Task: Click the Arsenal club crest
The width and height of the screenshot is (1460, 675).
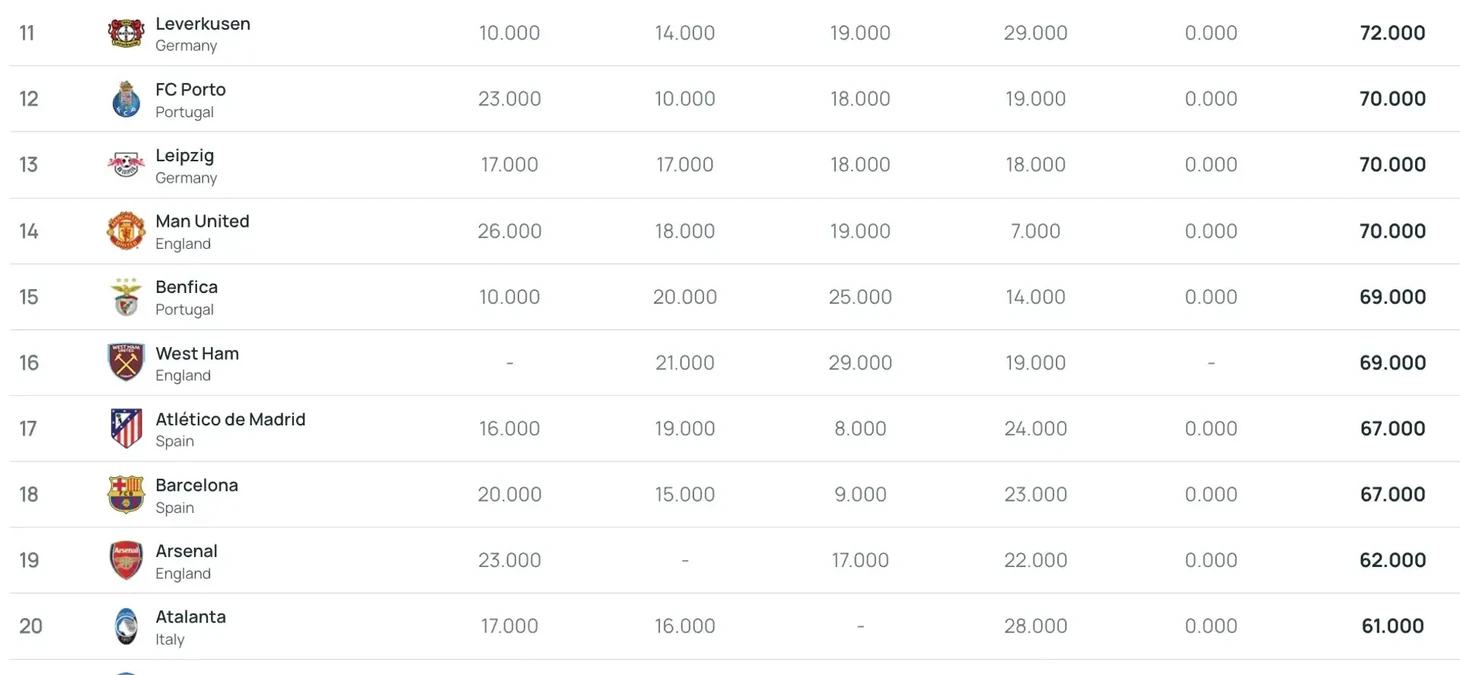Action: pyautogui.click(x=126, y=561)
